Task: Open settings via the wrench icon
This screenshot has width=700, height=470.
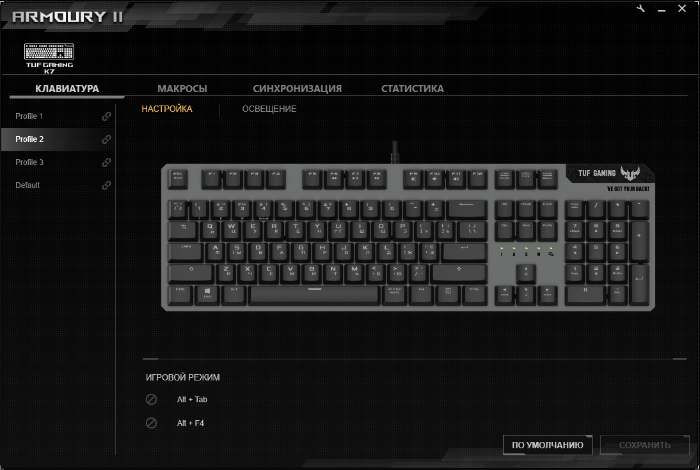Action: pyautogui.click(x=641, y=8)
